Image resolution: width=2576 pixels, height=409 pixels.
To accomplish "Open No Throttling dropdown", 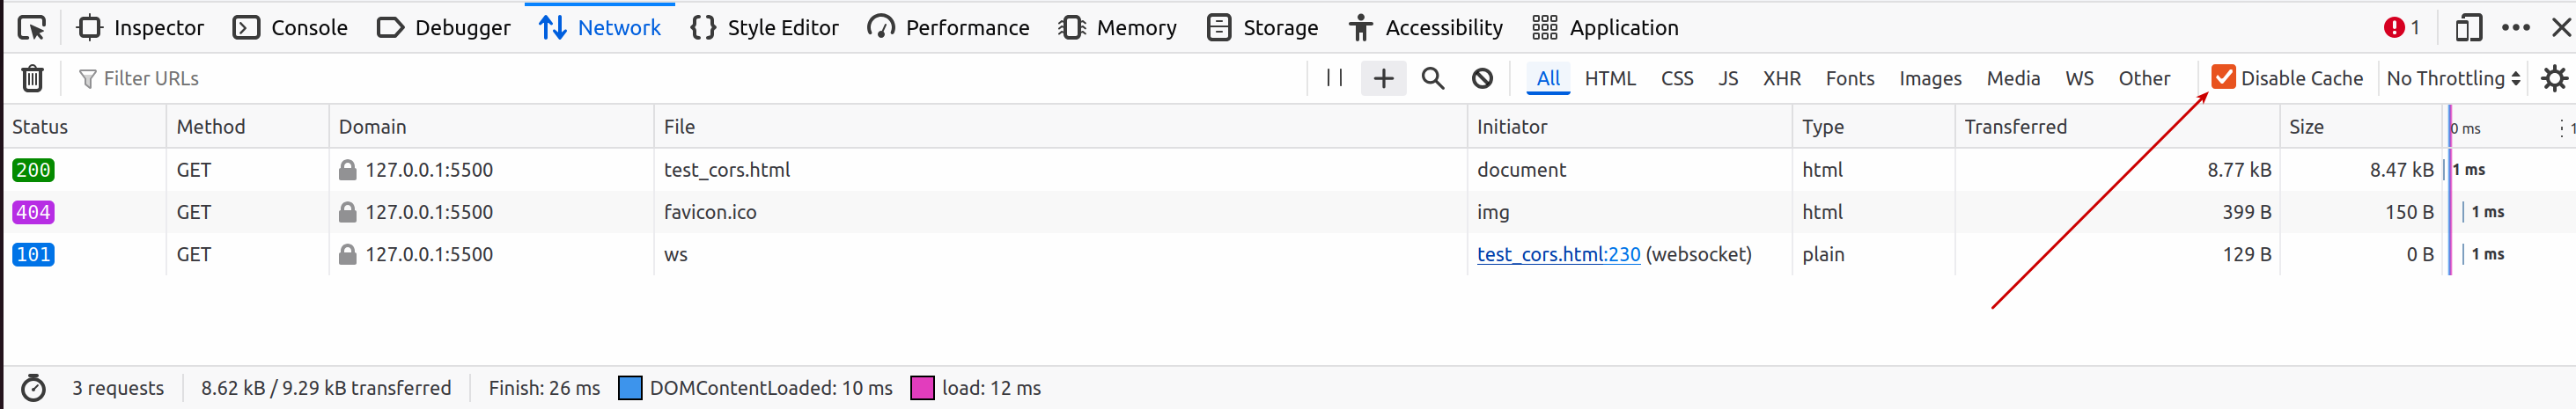I will [2453, 78].
